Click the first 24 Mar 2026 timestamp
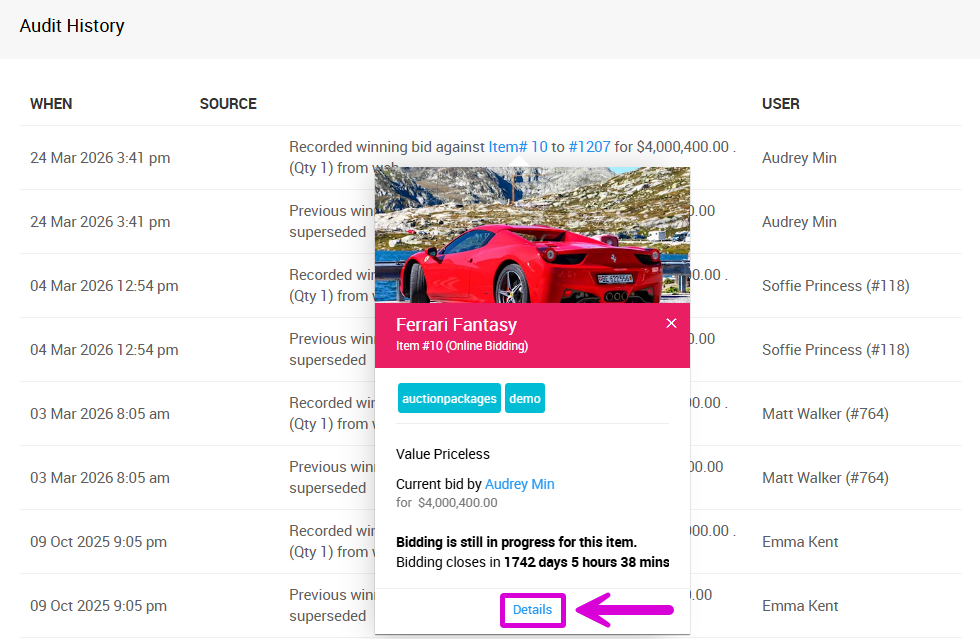980x639 pixels. tap(100, 158)
